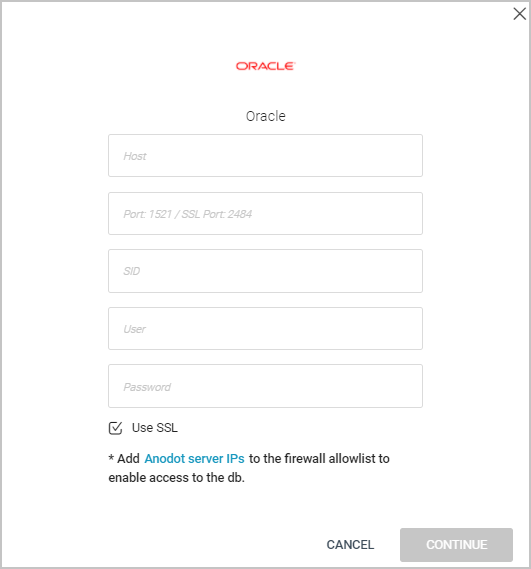Click the 'SID' placeholder text
Viewport: 531px width, 569px height.
tap(131, 271)
